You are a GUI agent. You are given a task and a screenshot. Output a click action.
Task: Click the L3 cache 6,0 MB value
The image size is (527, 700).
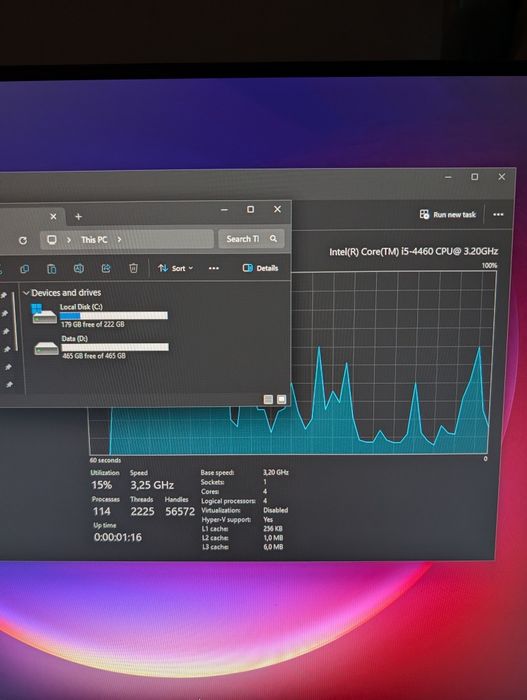[273, 547]
